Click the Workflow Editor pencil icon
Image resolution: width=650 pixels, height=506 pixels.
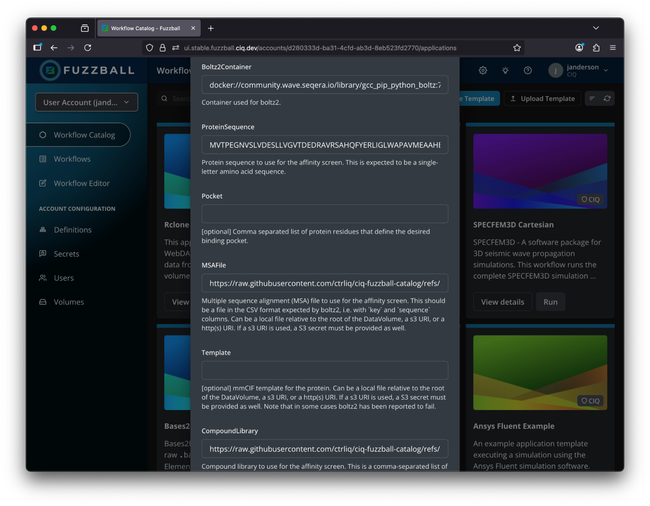(x=42, y=183)
